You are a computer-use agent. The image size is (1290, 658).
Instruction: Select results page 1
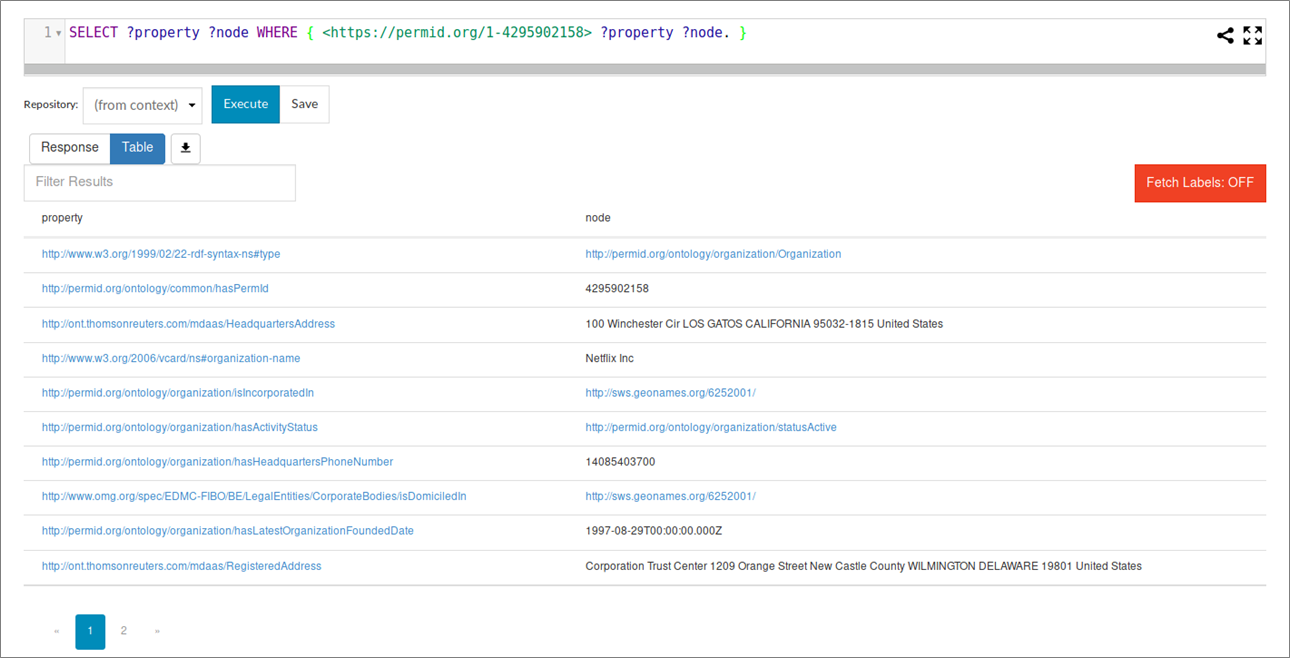[x=90, y=631]
